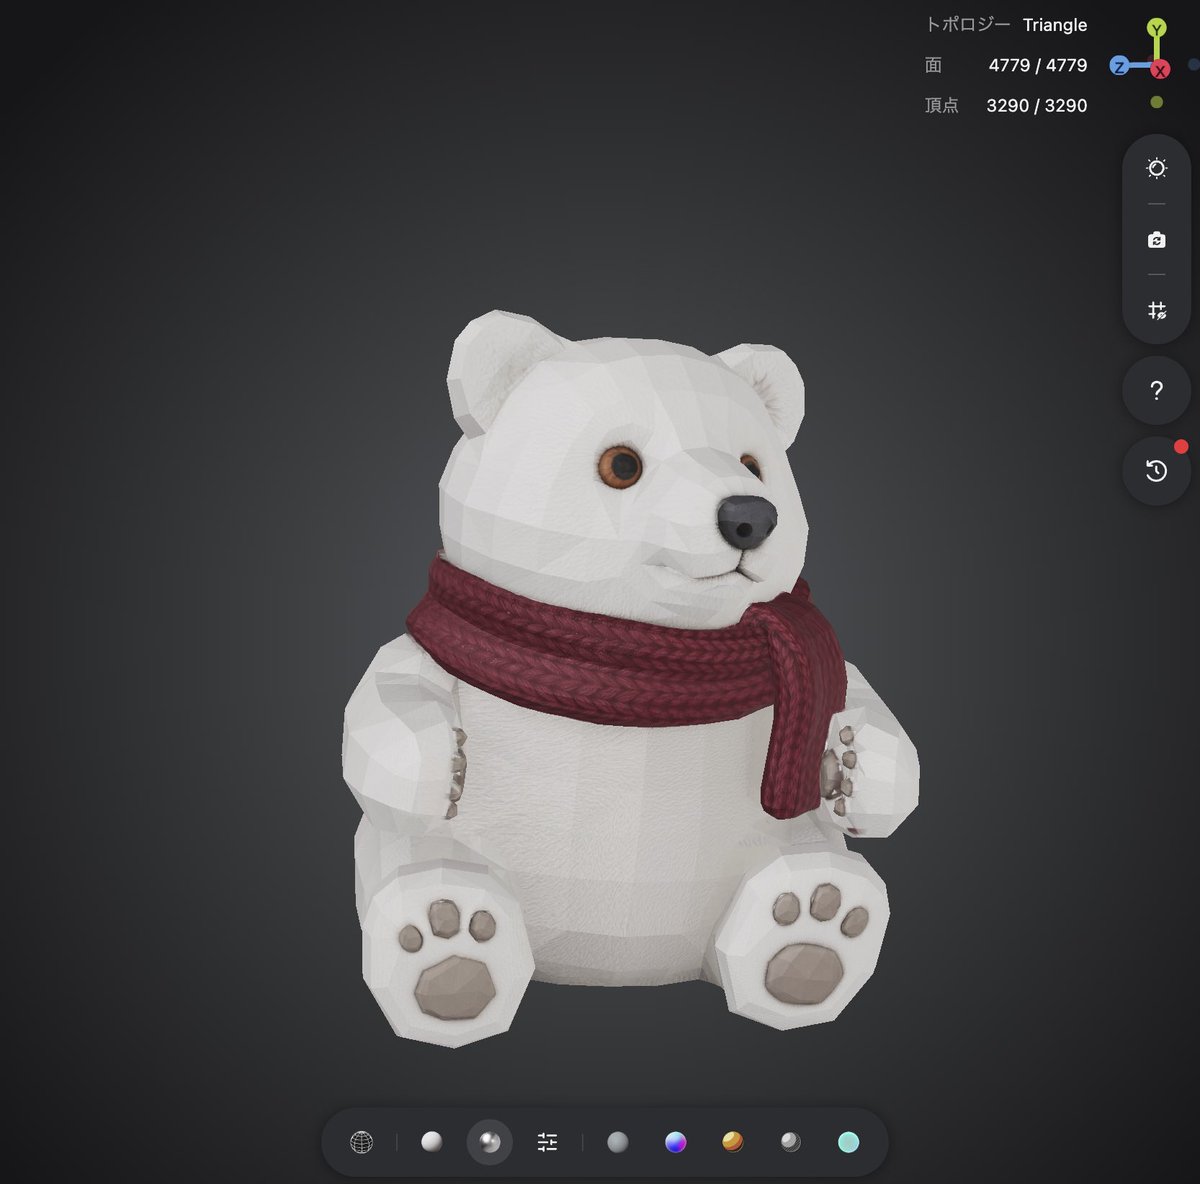Choose the flat gray matcap sphere
1200x1184 pixels.
(x=618, y=1142)
